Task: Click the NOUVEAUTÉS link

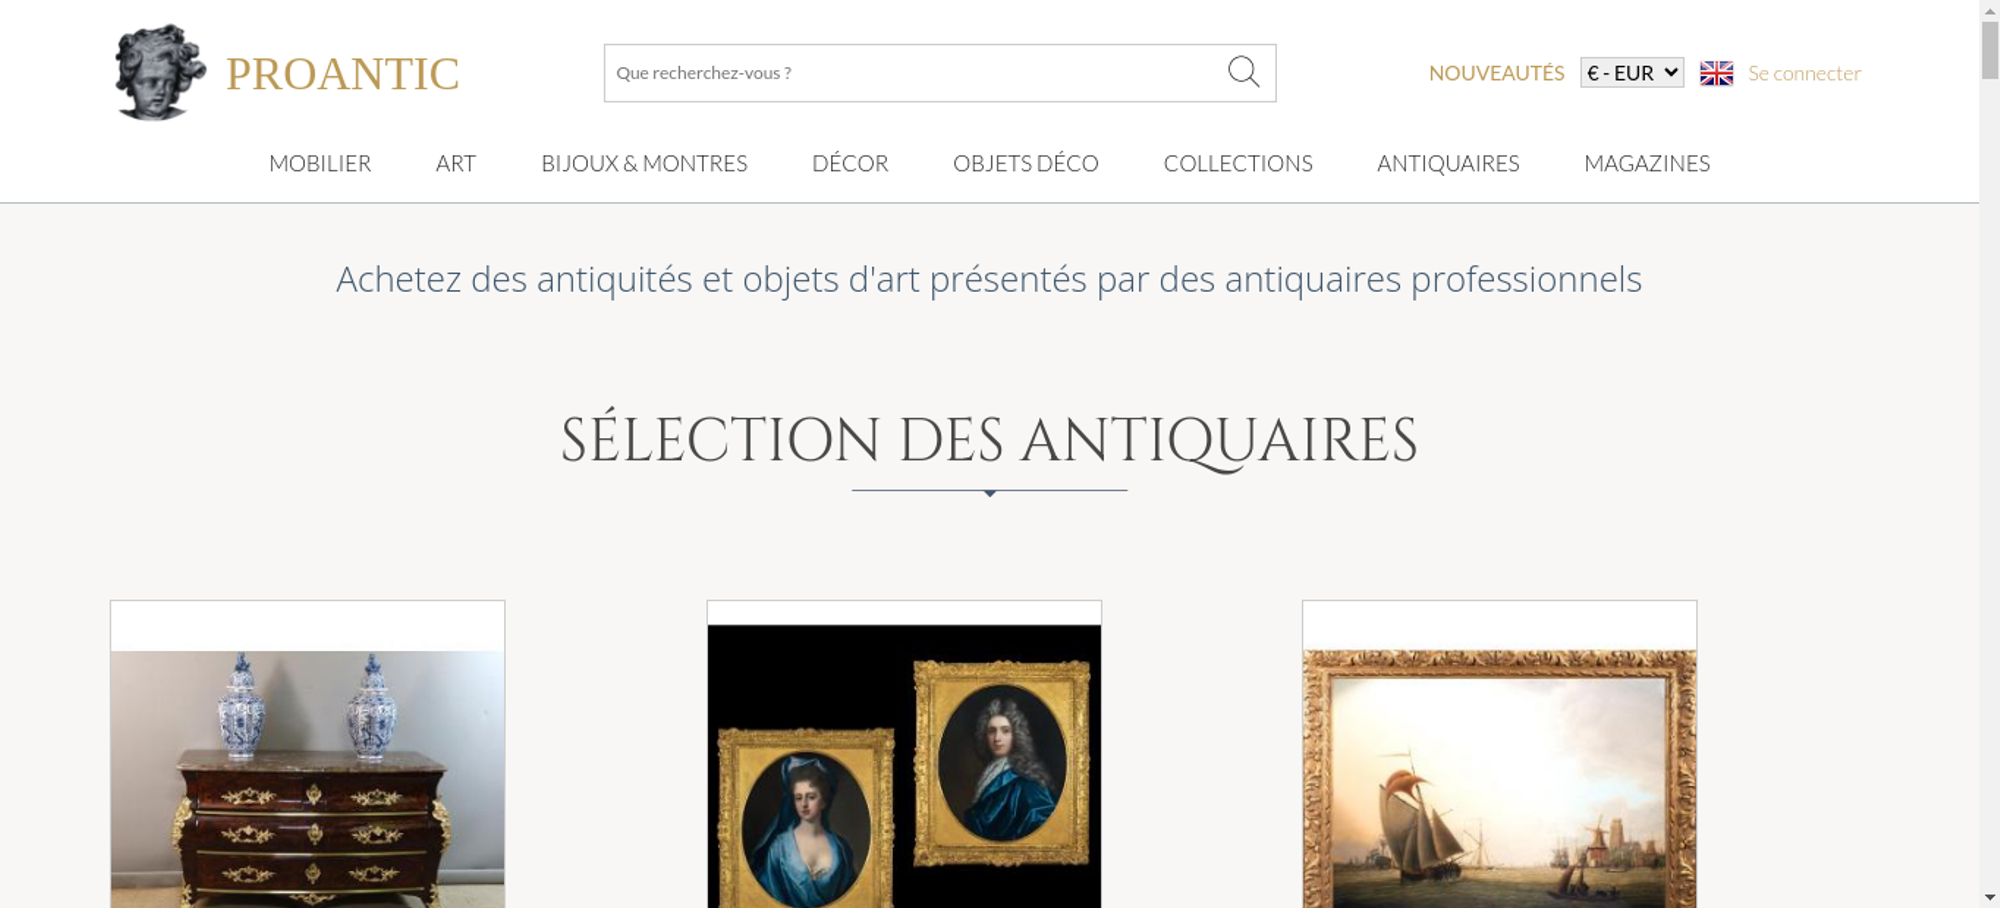Action: pos(1496,73)
